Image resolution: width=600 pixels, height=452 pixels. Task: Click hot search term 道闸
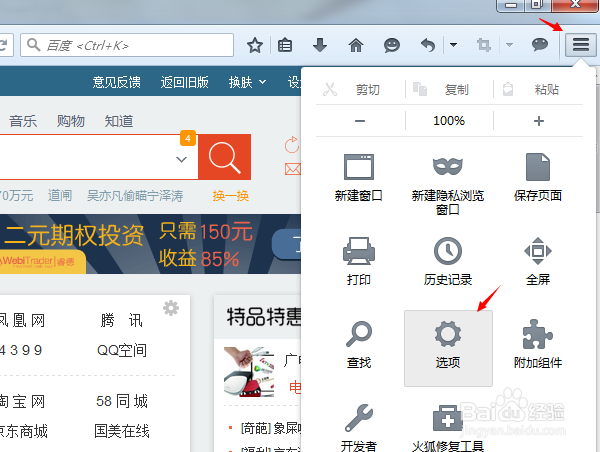pos(60,196)
